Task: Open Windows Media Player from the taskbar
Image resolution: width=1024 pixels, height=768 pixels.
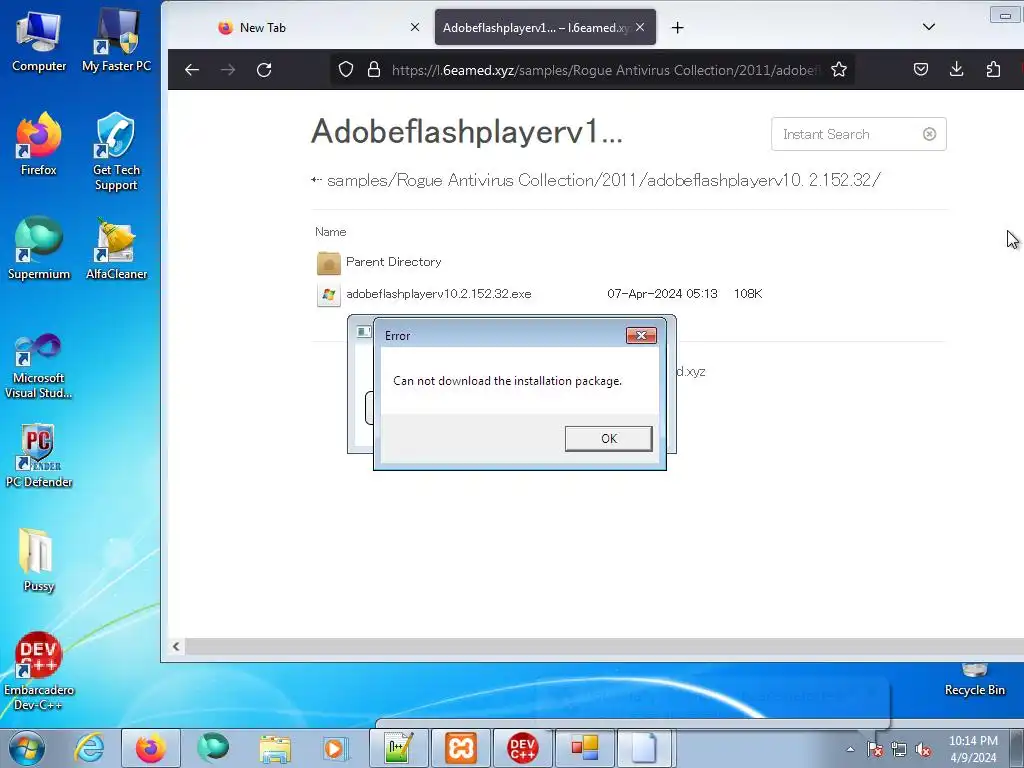Action: [336, 748]
